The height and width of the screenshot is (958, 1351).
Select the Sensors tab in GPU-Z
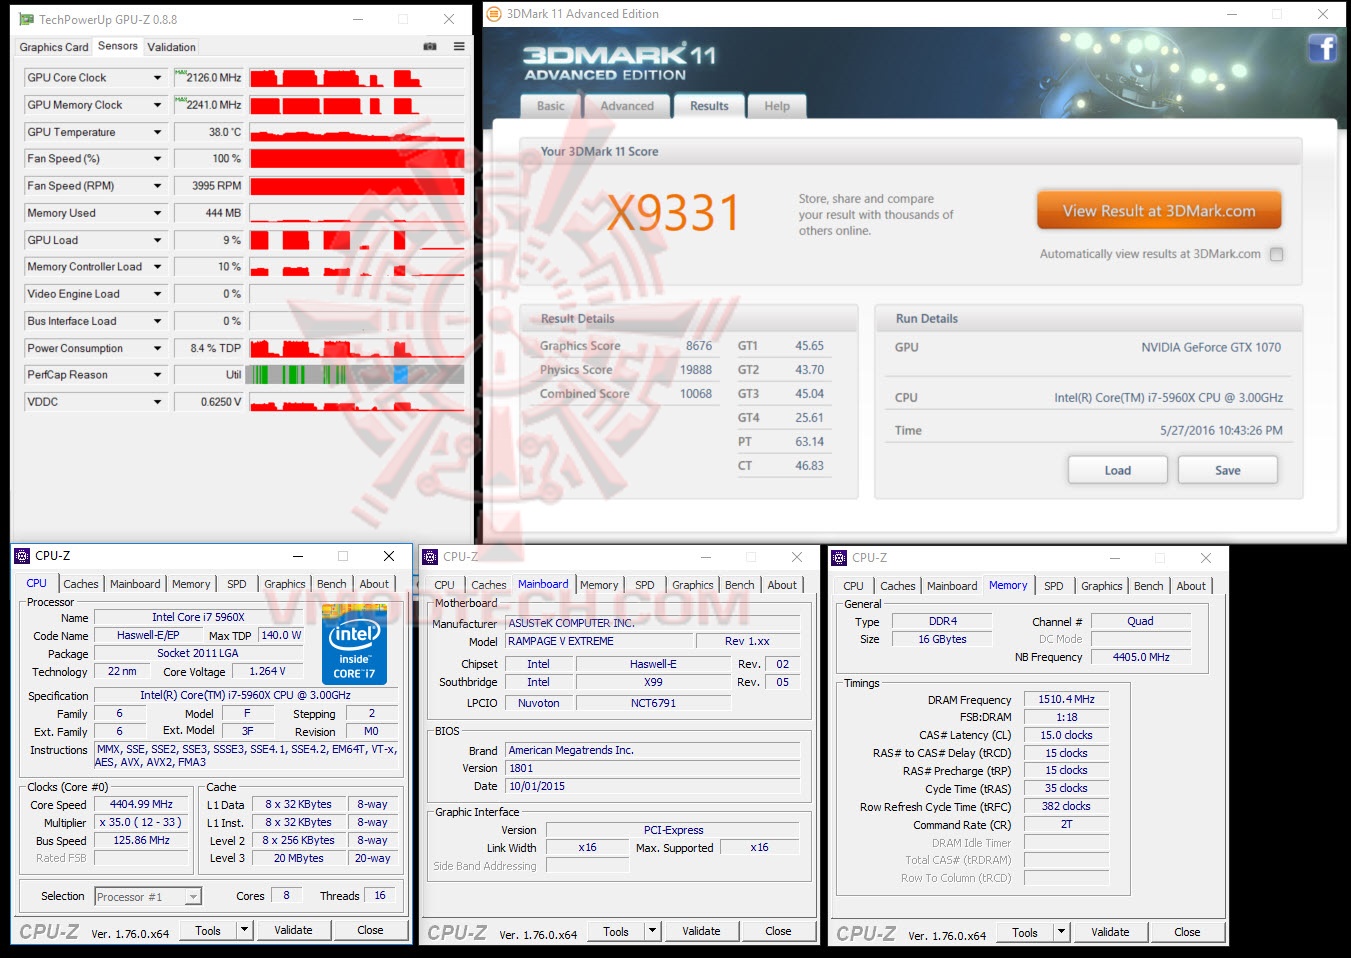click(118, 46)
